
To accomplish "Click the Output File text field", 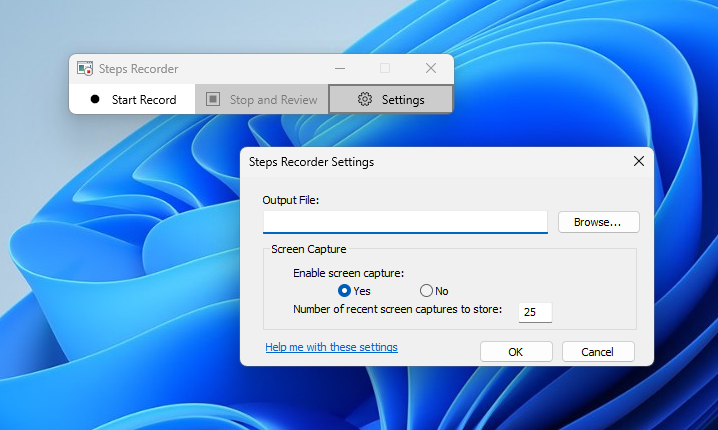I will 405,222.
